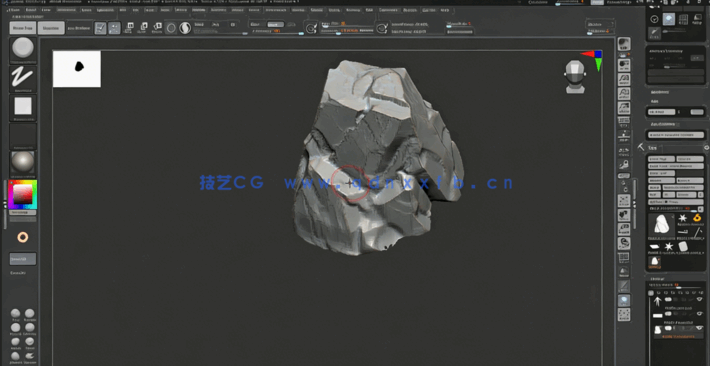Select the Move gizmo mode icon
The image size is (710, 366).
pyautogui.click(x=130, y=28)
